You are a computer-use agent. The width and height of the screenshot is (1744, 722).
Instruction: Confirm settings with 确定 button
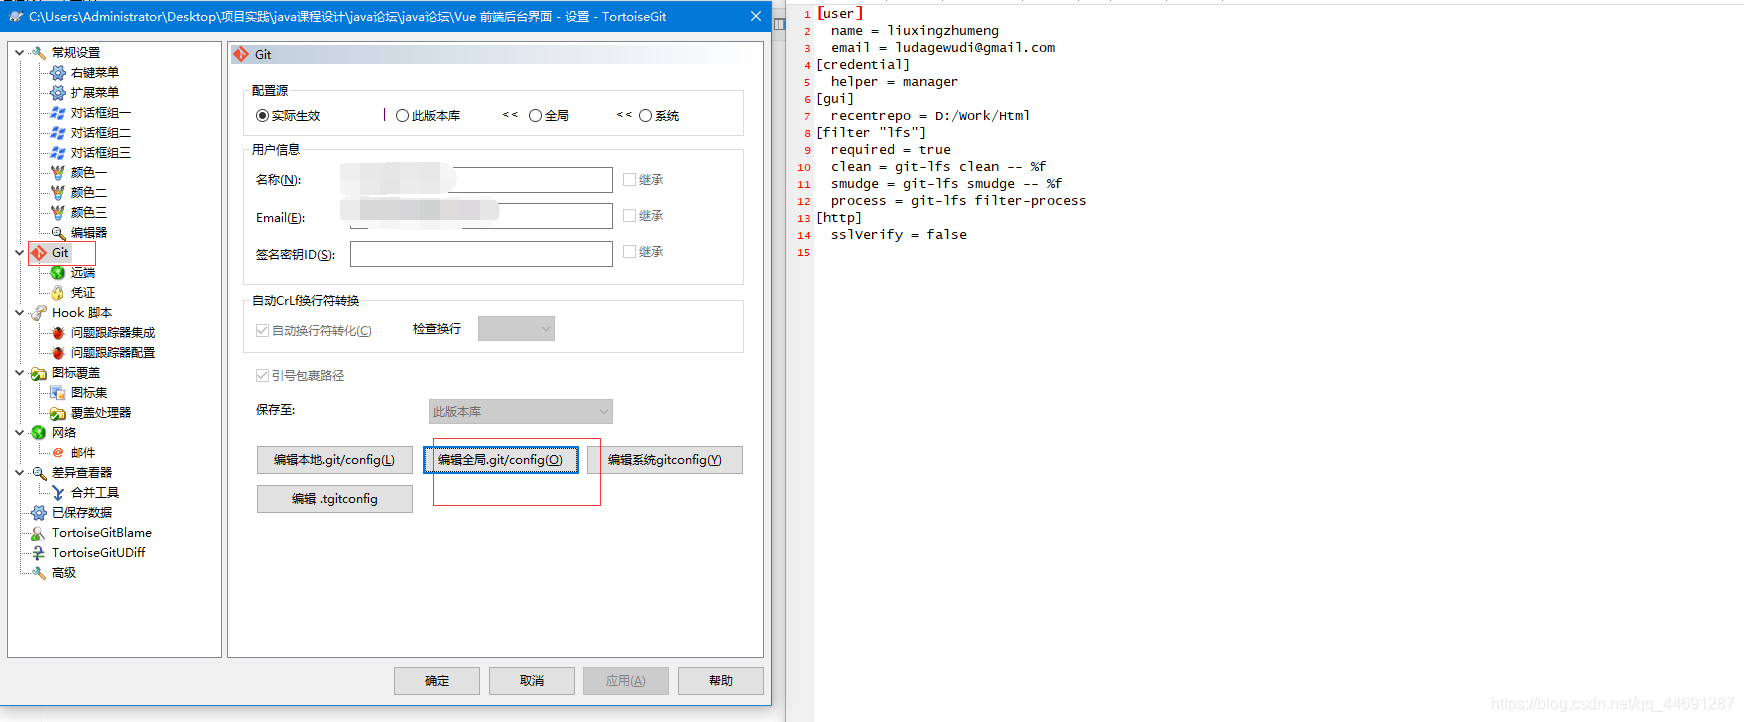pos(437,681)
